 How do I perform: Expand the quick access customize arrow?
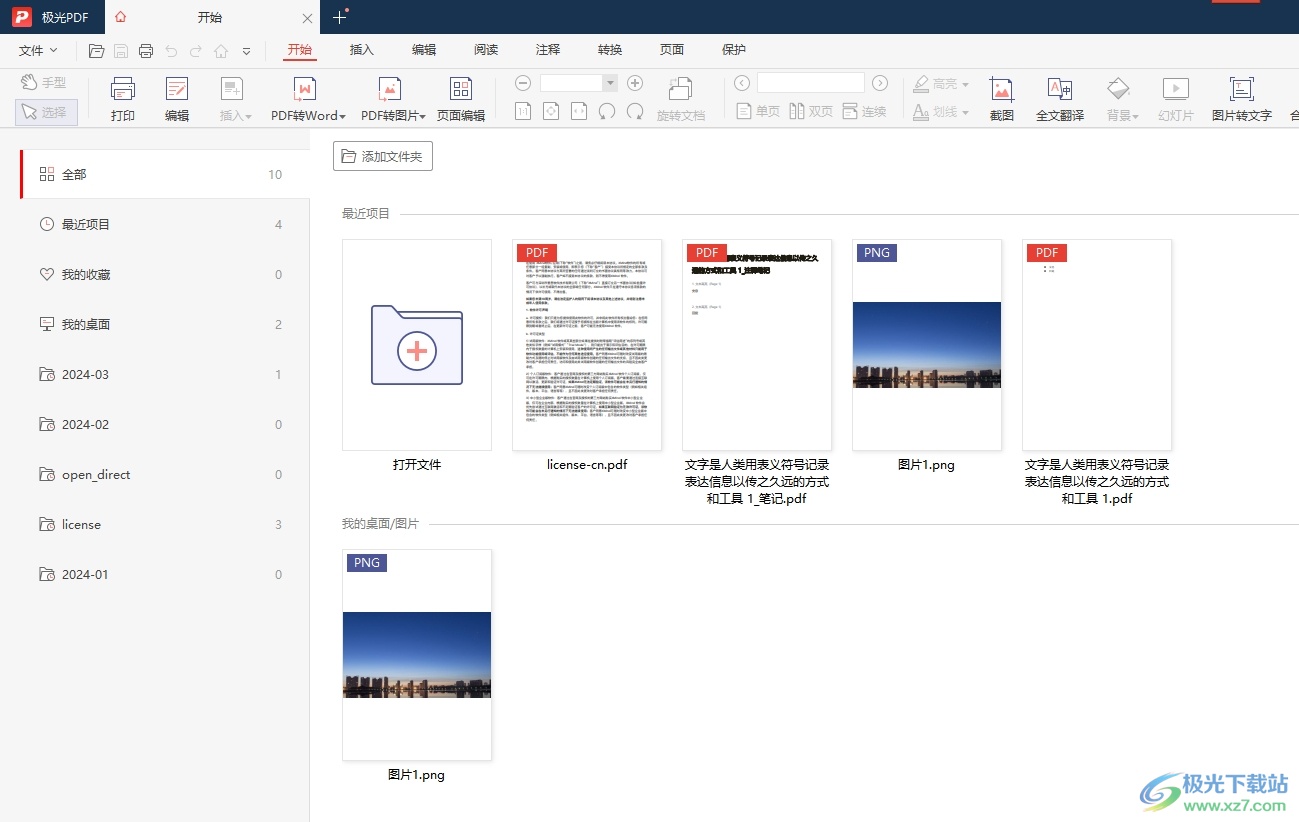click(x=246, y=51)
